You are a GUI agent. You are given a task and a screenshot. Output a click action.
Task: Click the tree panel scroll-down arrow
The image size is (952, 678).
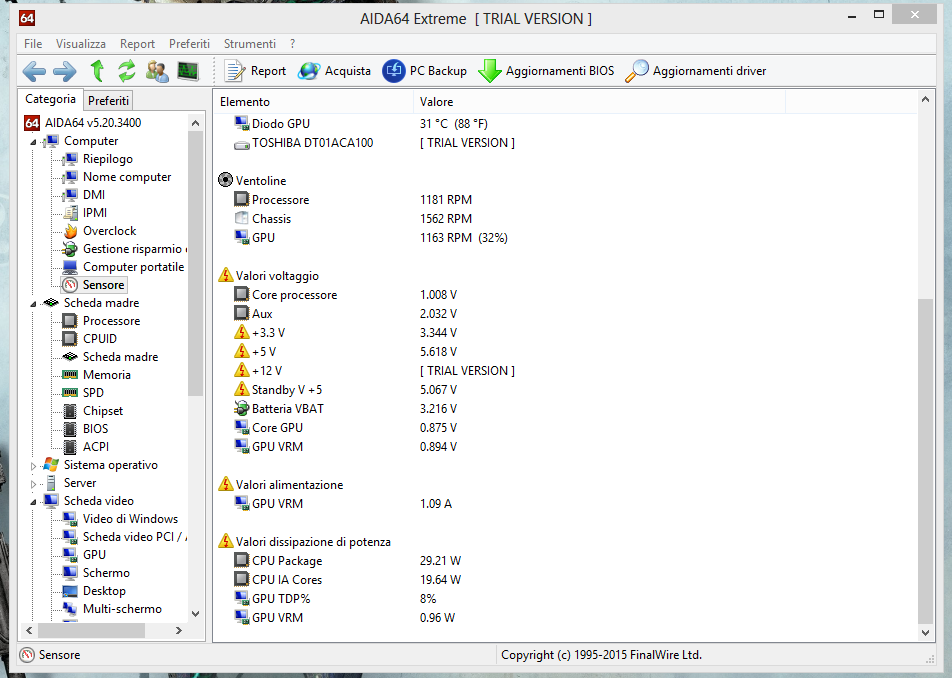pos(196,614)
